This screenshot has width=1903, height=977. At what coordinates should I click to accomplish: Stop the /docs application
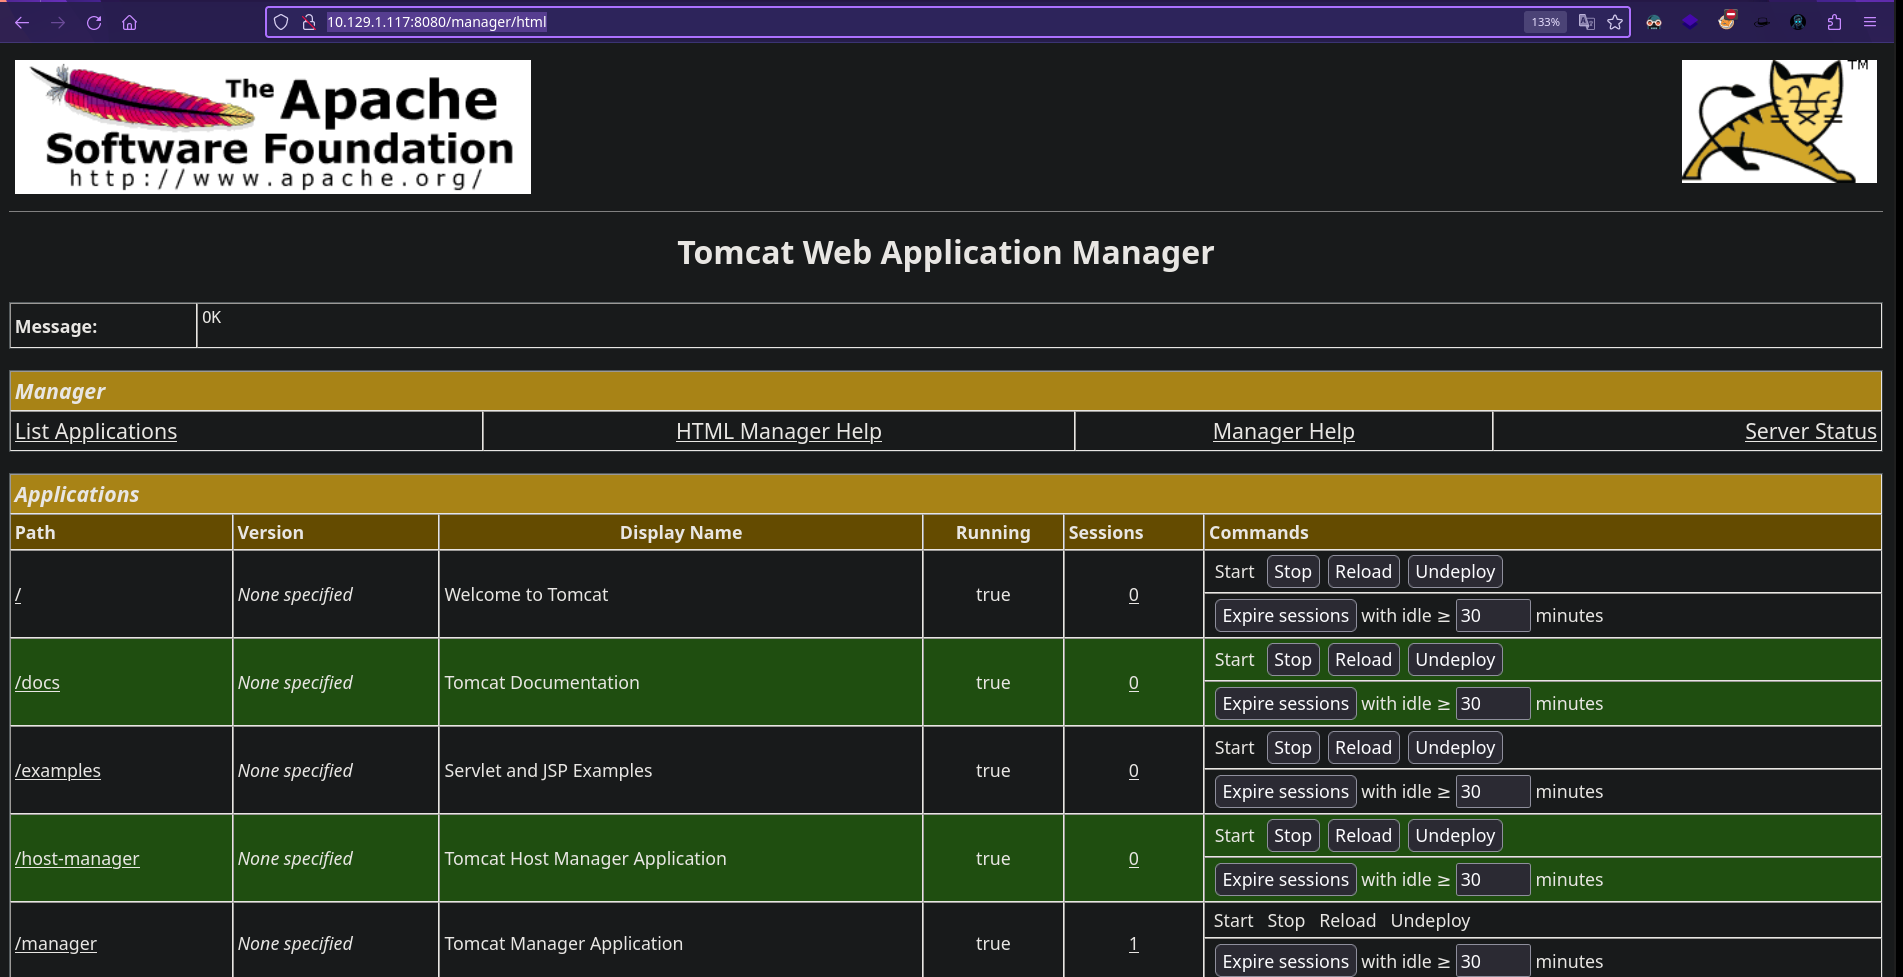(x=1292, y=660)
